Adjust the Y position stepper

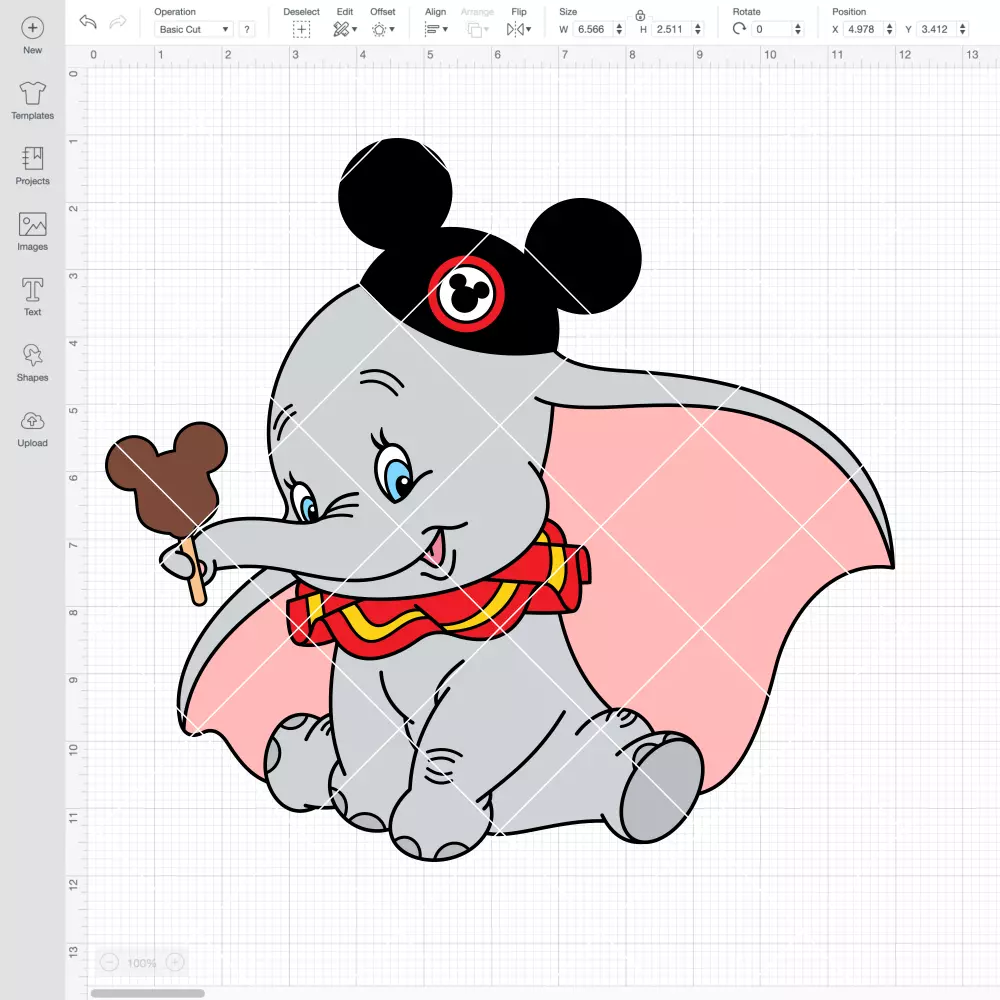coord(962,29)
